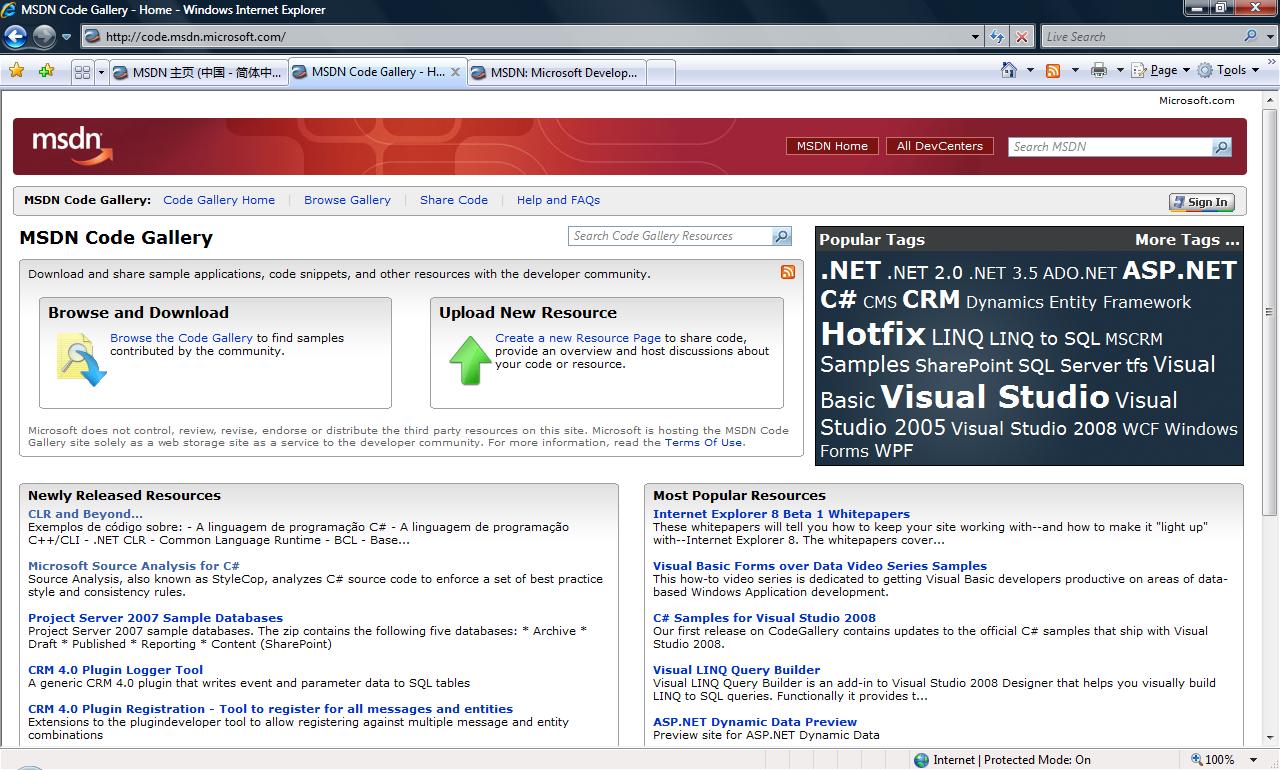The width and height of the screenshot is (1280, 770).
Task: Open the browser toolbar Feeds icon
Action: pos(1053,70)
